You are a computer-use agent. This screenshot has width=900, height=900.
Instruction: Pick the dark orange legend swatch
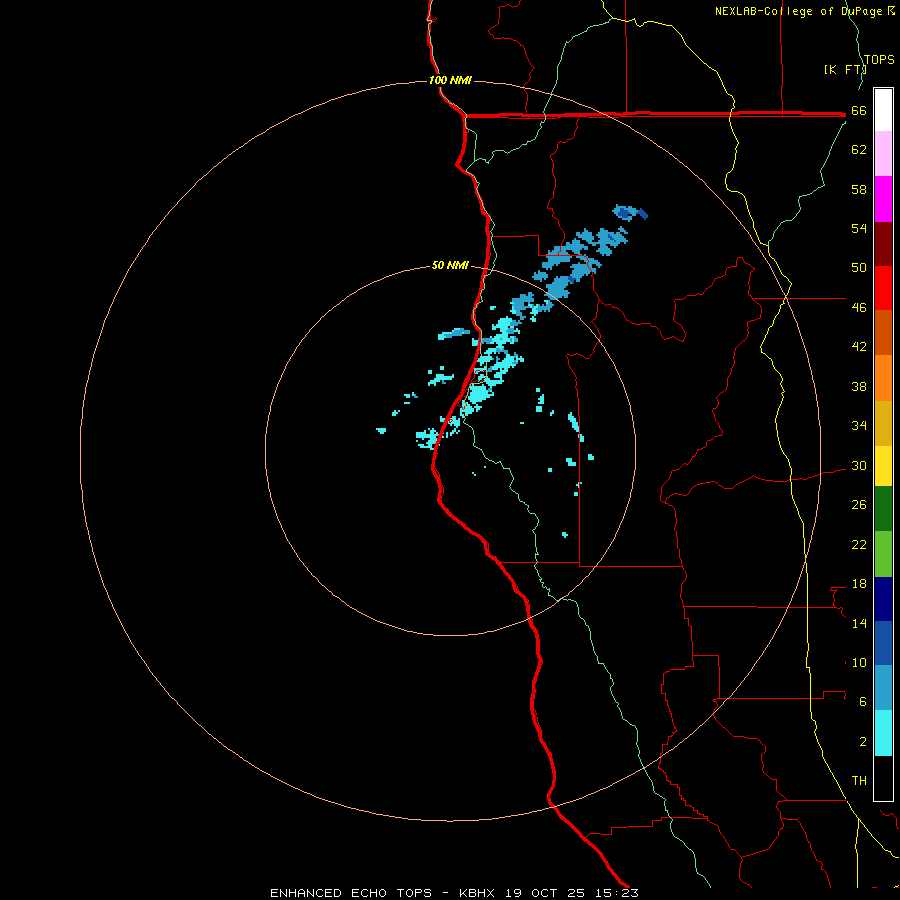pyautogui.click(x=883, y=333)
